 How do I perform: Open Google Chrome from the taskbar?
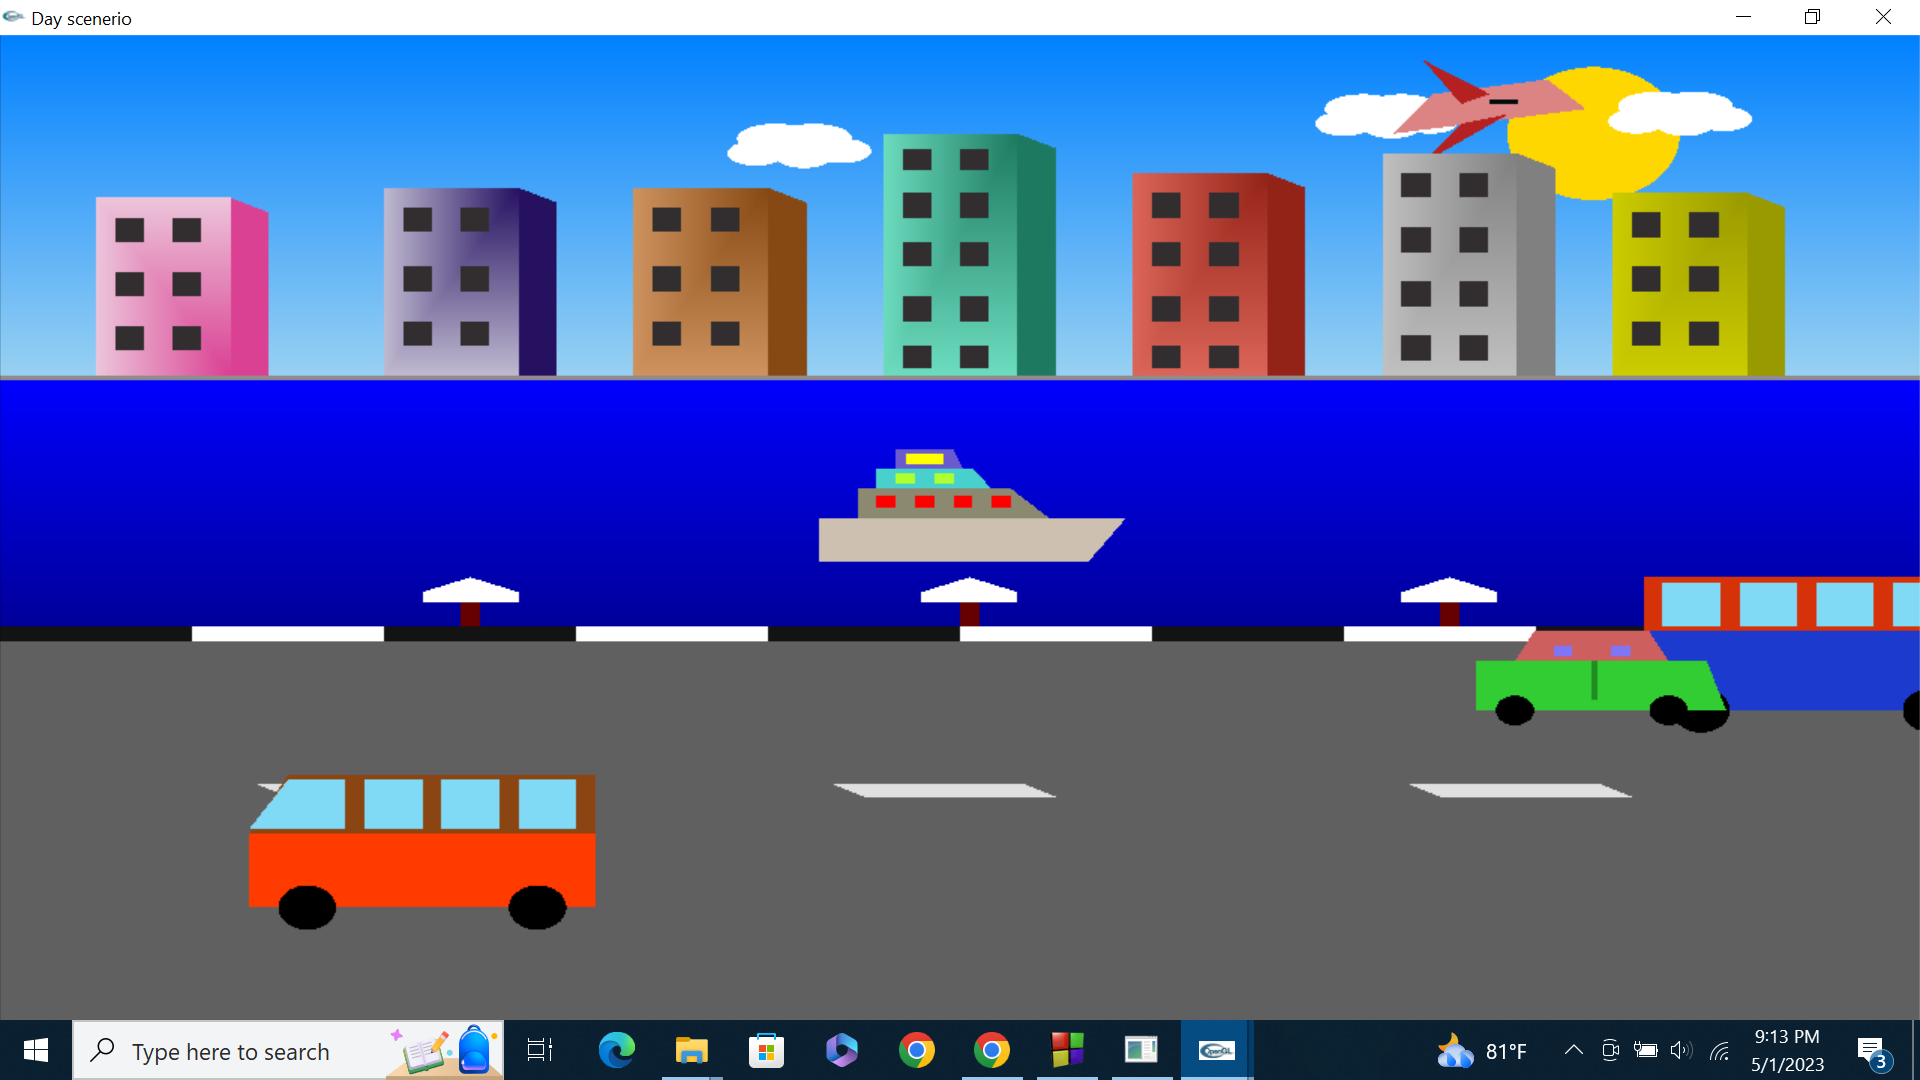[x=917, y=1050]
